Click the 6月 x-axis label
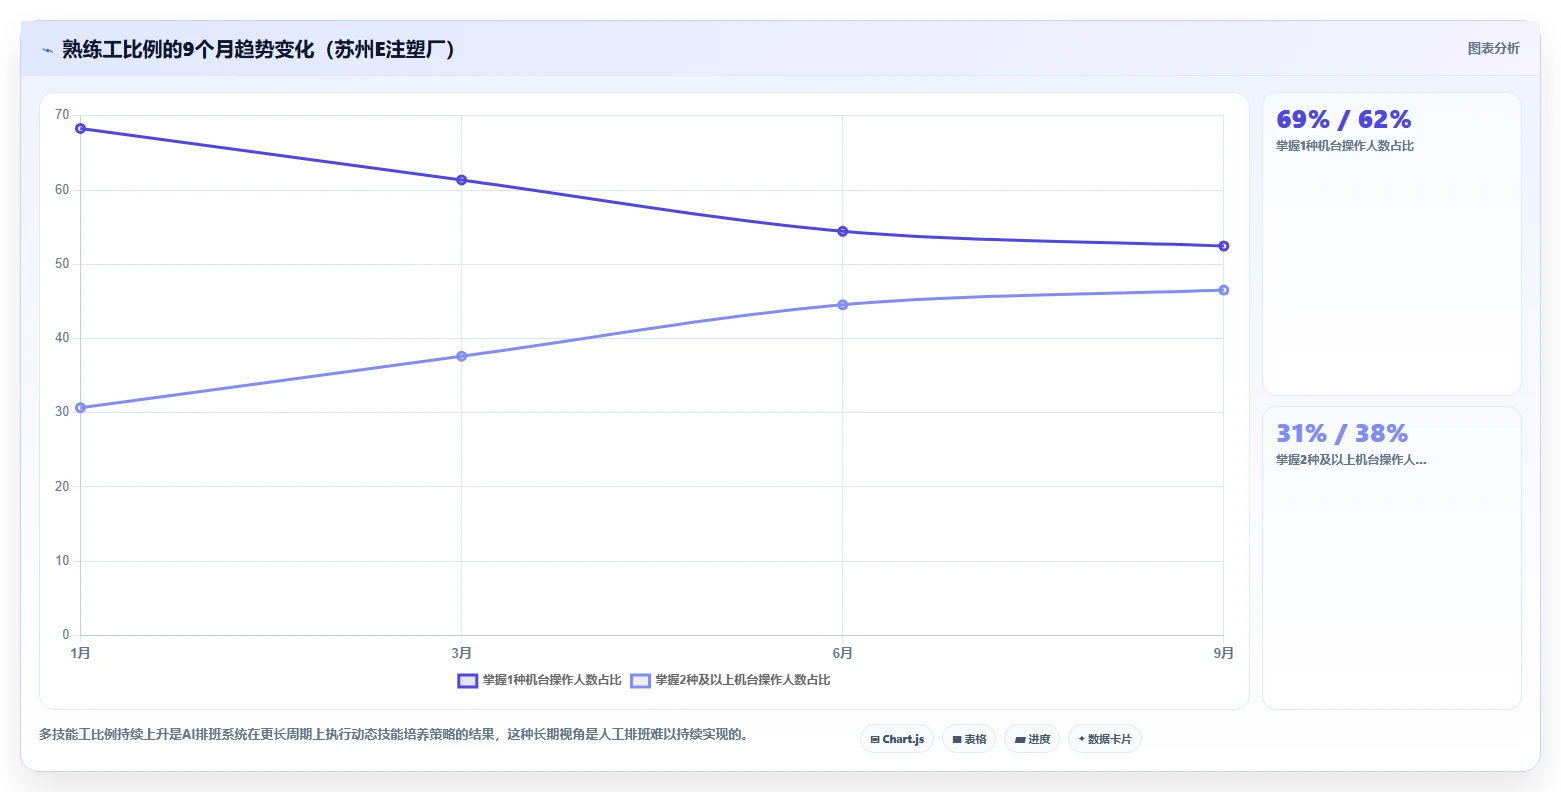Screen dimensions: 1561x792 click(842, 653)
